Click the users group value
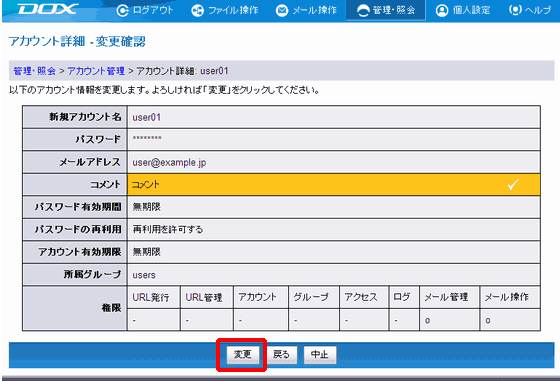The image size is (560, 381). [x=144, y=275]
